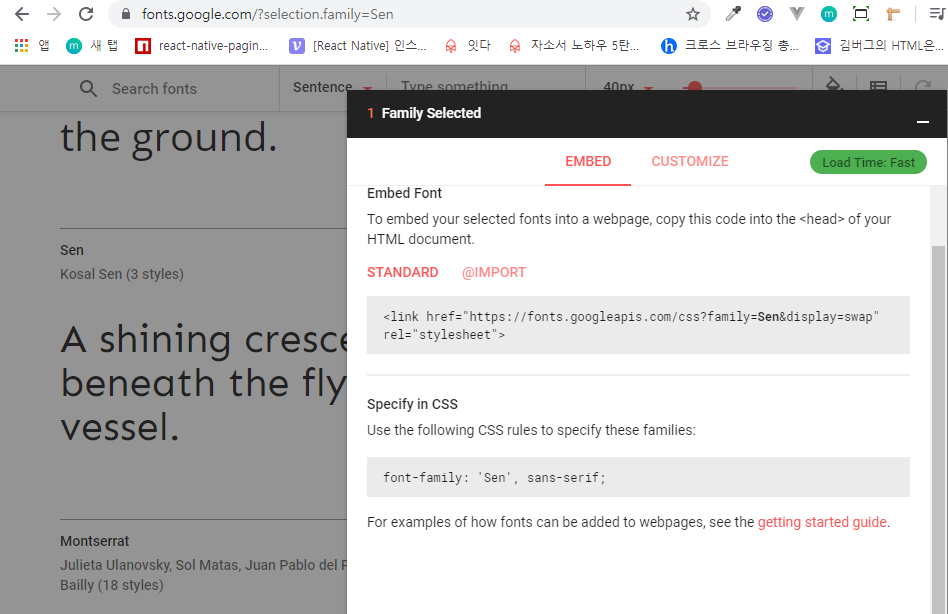Select the STANDARD embed option

click(403, 273)
